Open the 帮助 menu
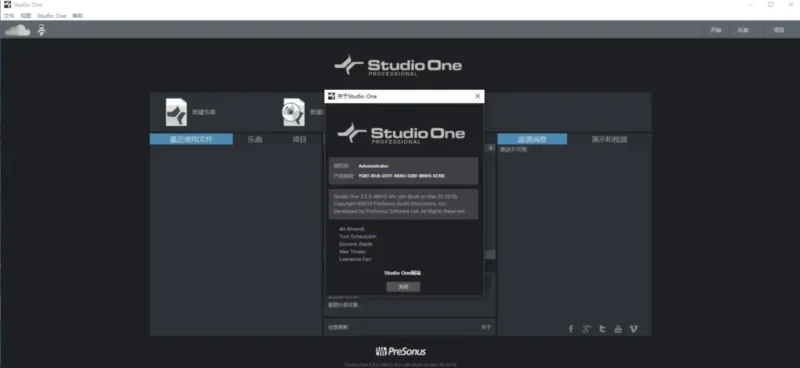800x368 pixels. (x=78, y=16)
